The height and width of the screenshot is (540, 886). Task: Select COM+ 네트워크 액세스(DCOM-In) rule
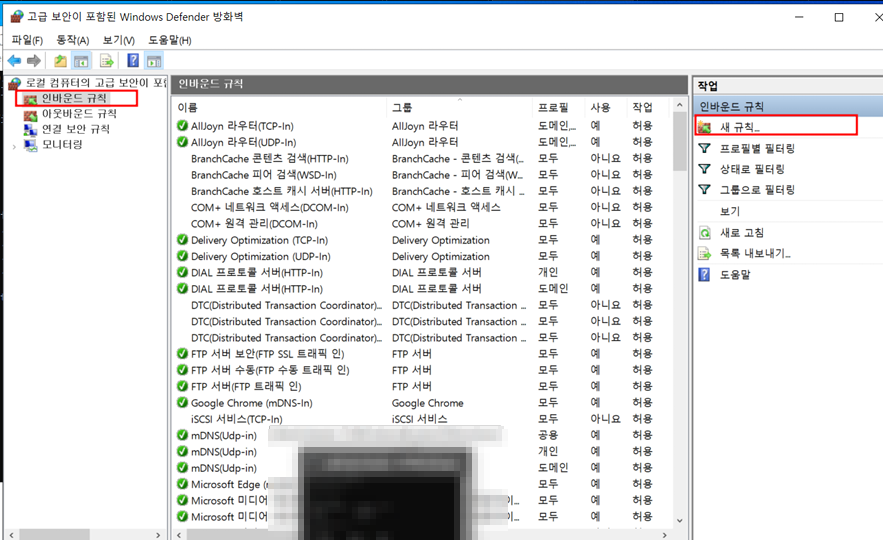pyautogui.click(x=270, y=207)
